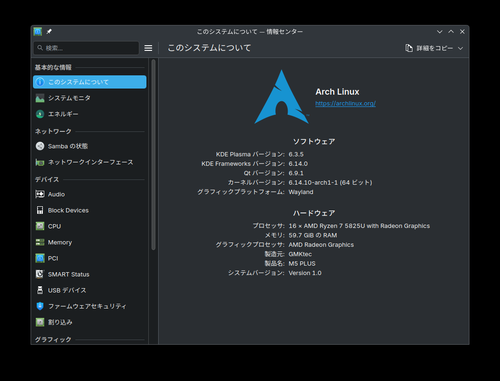Viewport: 500px width, 381px height.
Task: Select エネルギー entry
Action: click(x=90, y=114)
